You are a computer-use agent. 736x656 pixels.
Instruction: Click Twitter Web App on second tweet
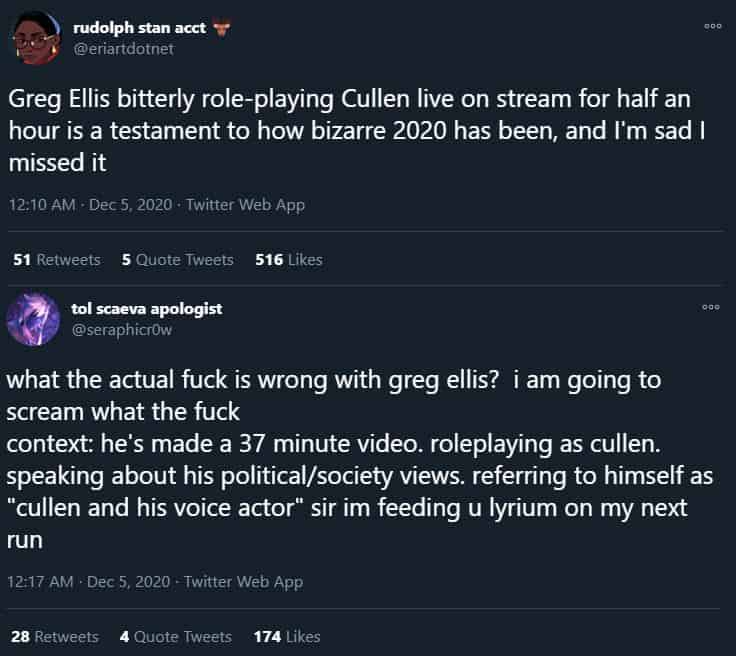tap(243, 581)
